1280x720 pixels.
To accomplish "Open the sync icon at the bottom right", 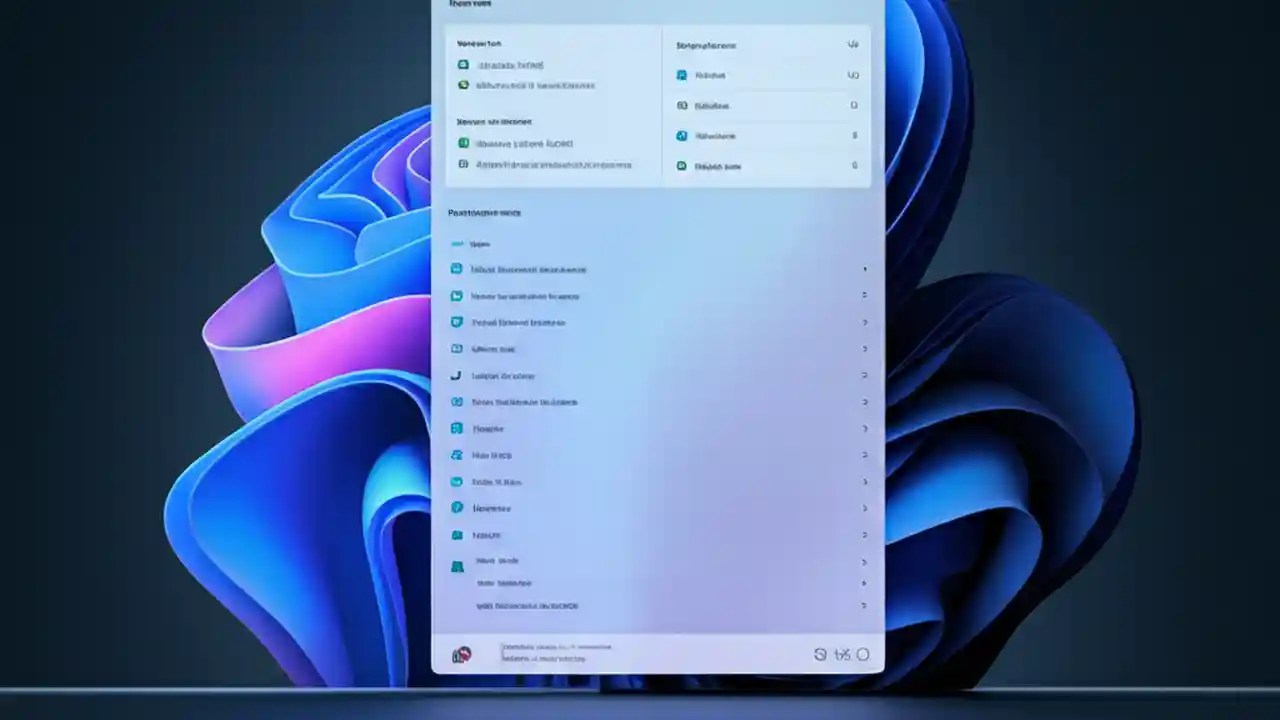I will click(821, 655).
